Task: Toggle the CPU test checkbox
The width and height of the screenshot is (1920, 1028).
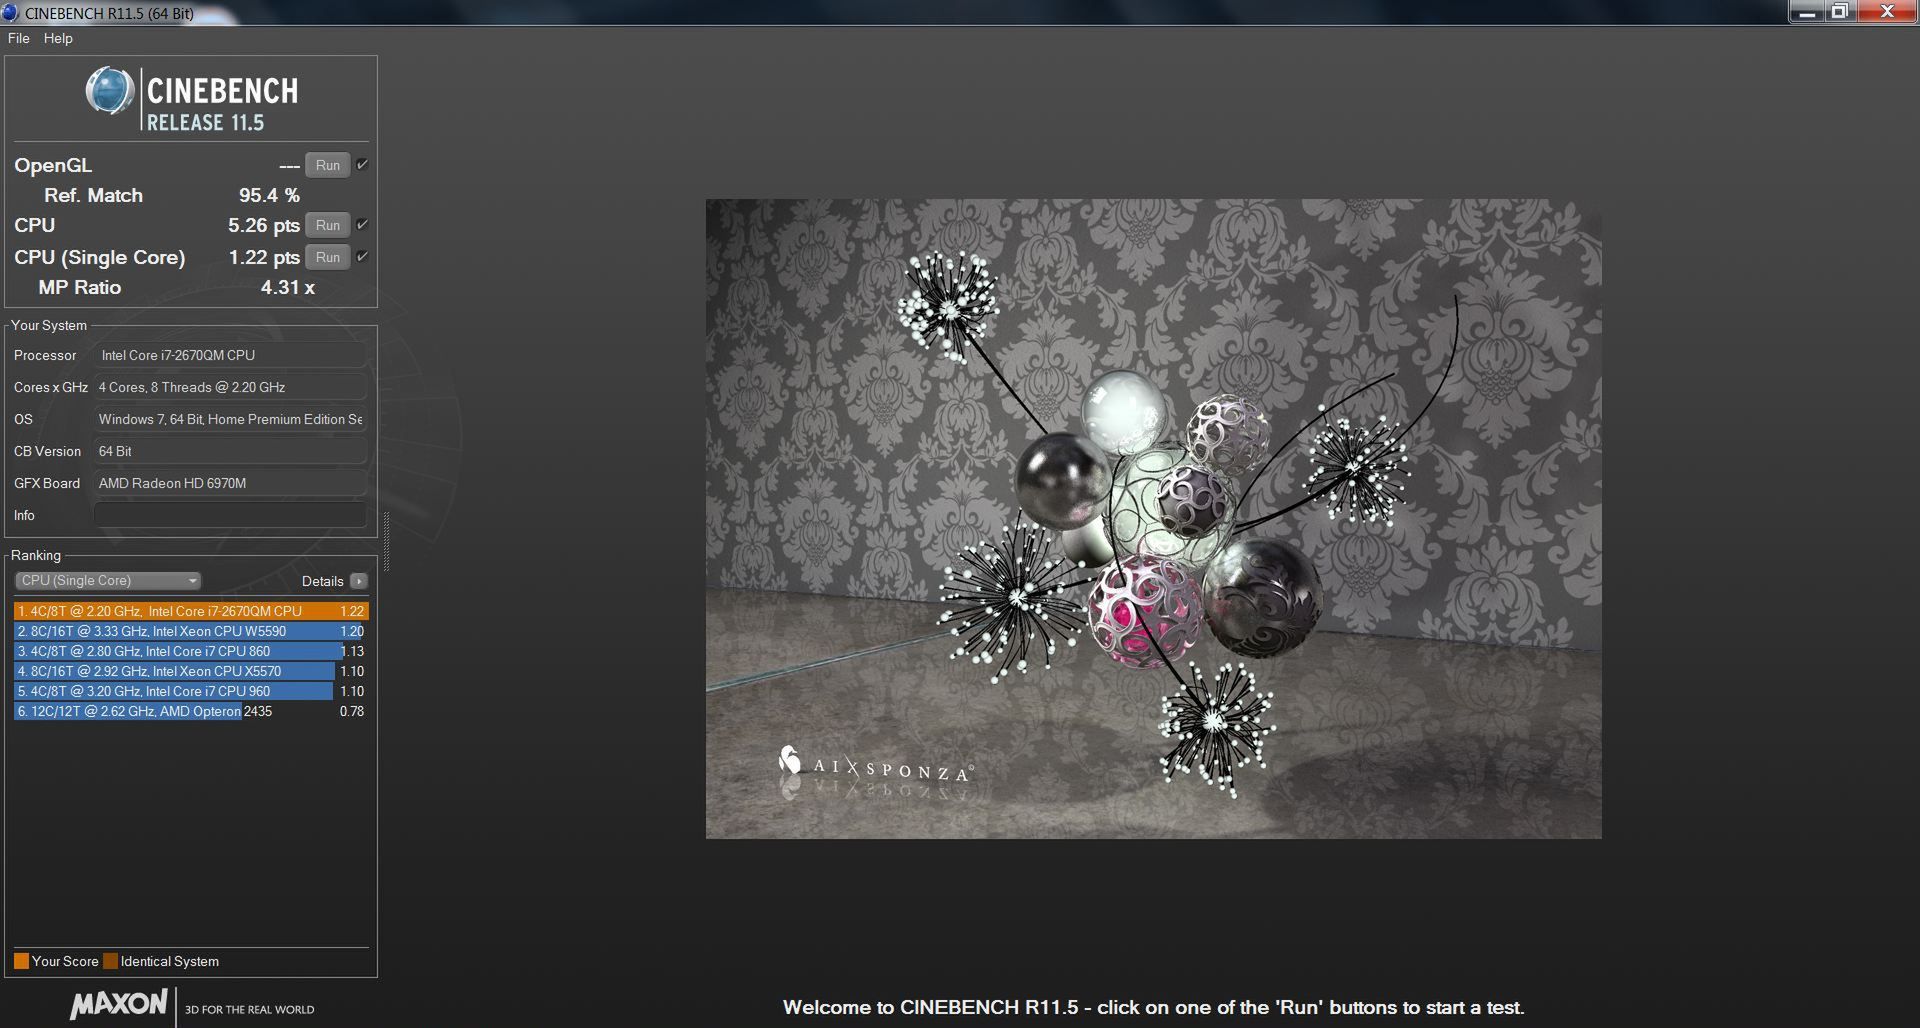Action: [x=362, y=225]
